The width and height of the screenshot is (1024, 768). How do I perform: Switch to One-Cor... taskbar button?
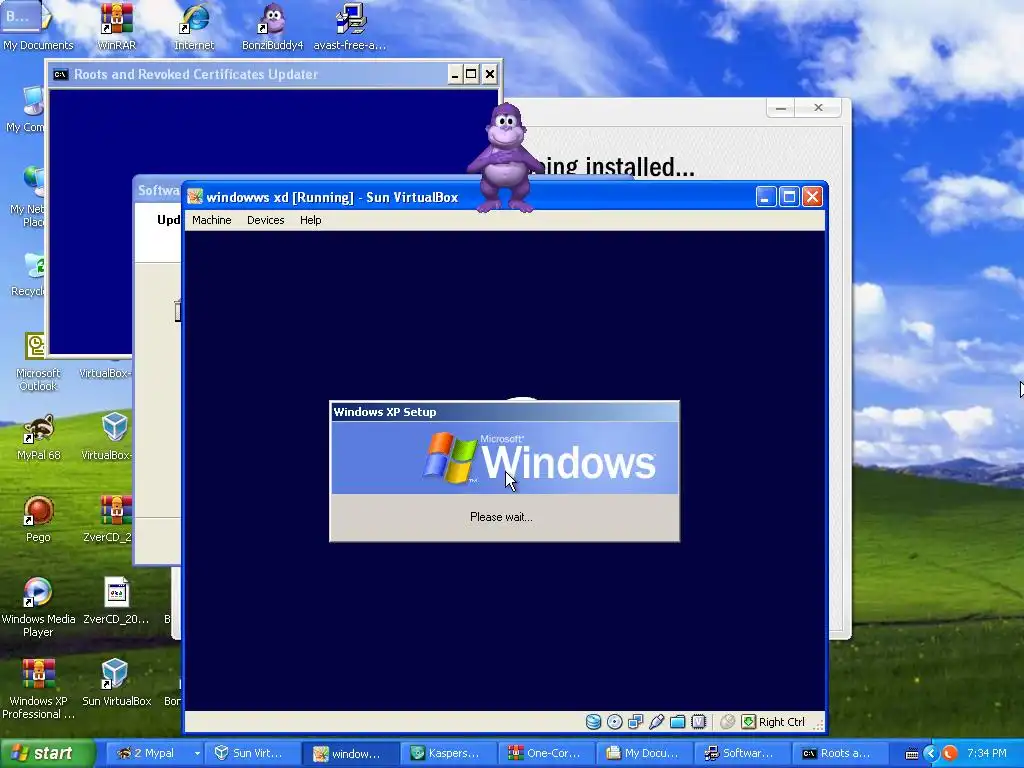point(546,754)
